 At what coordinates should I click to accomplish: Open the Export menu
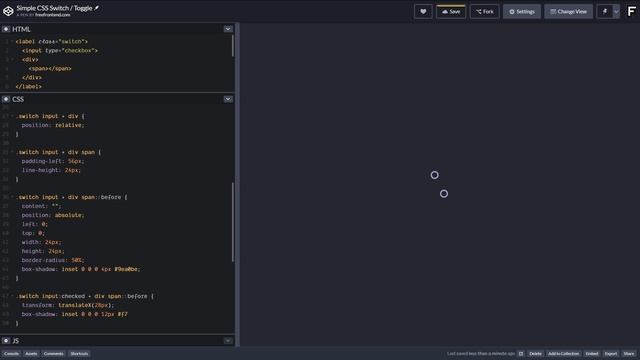point(611,353)
